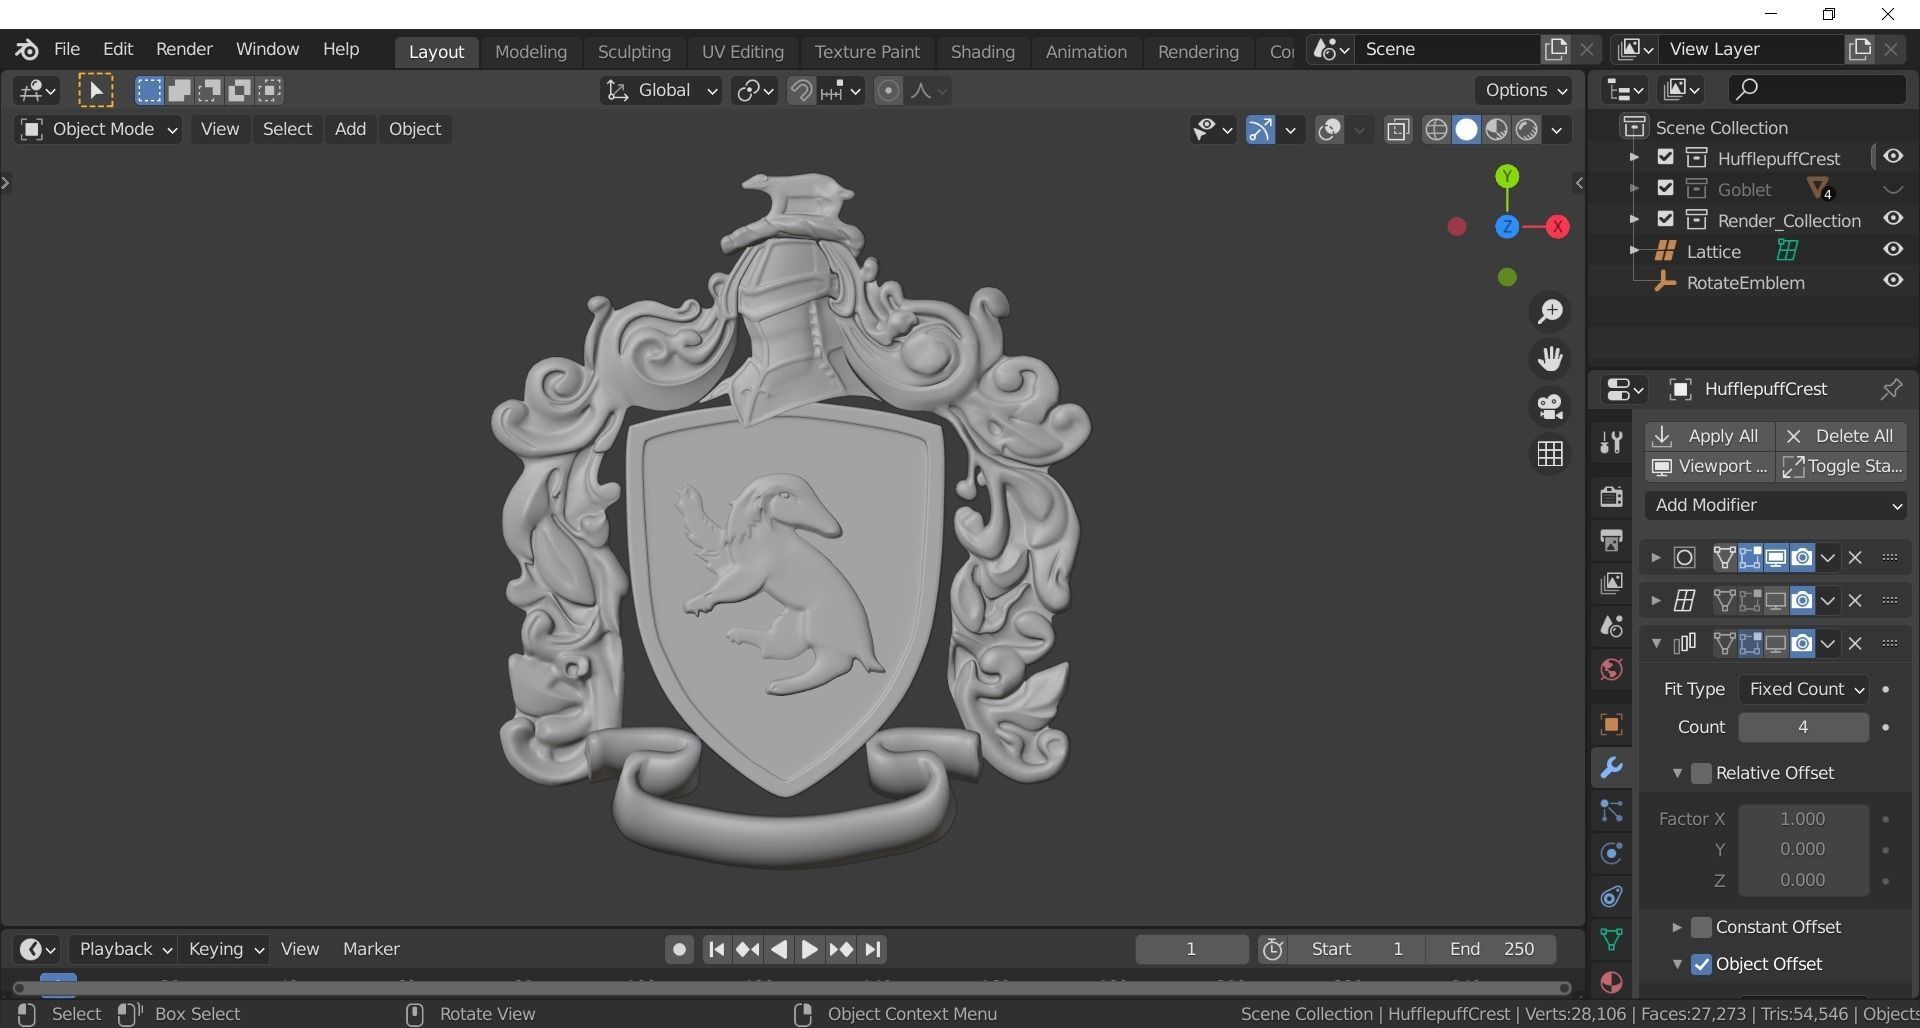Open the Tool properties tab icon

tap(1611, 442)
